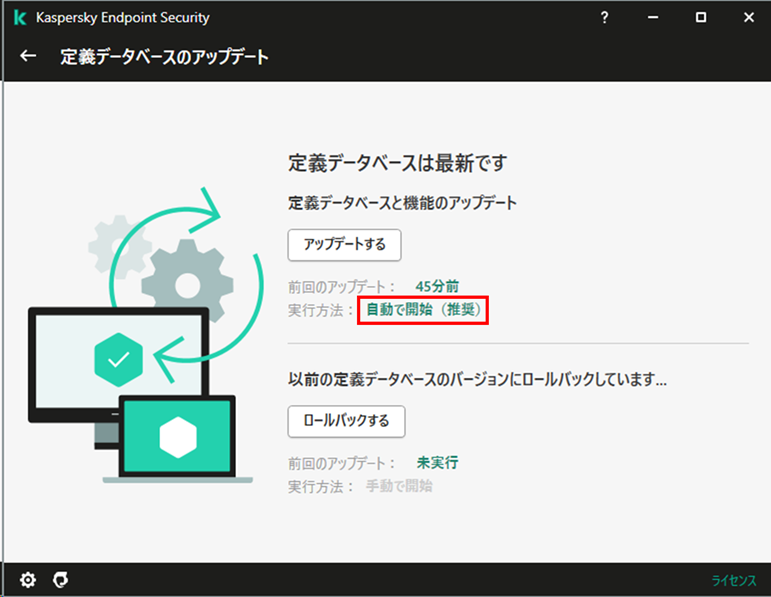Viewport: 771px width, 597px height.
Task: Maximize the Kaspersky window
Action: 701,18
